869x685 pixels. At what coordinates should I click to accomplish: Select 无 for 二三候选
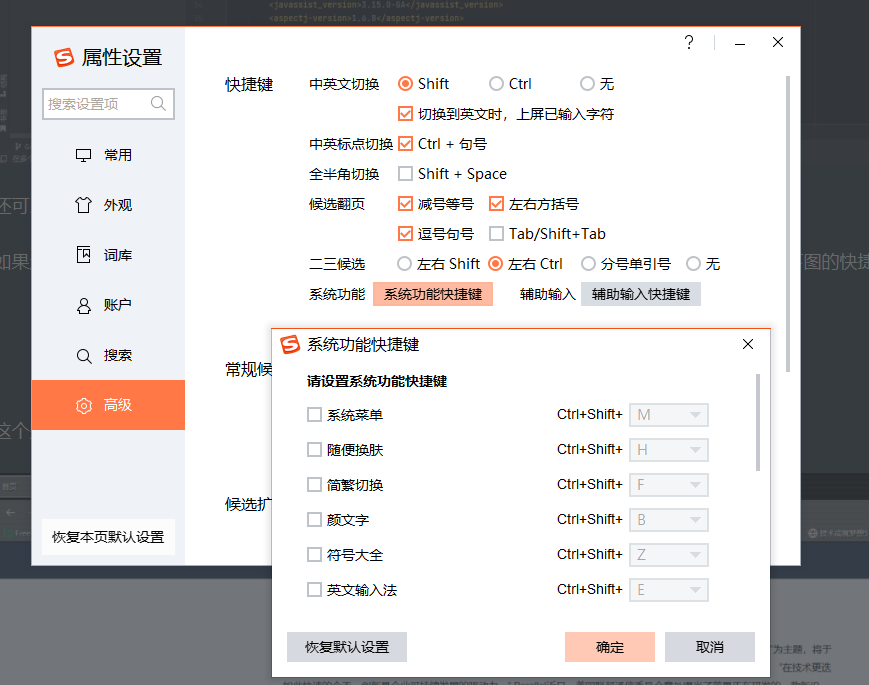pos(693,263)
